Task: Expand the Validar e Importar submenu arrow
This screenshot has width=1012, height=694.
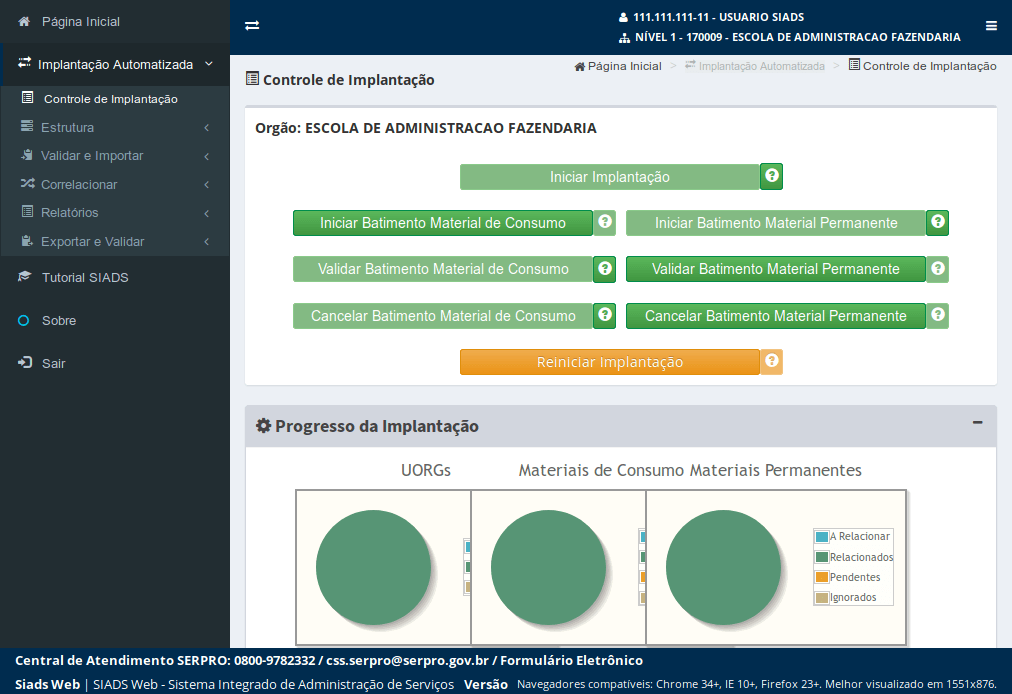Action: click(207, 156)
